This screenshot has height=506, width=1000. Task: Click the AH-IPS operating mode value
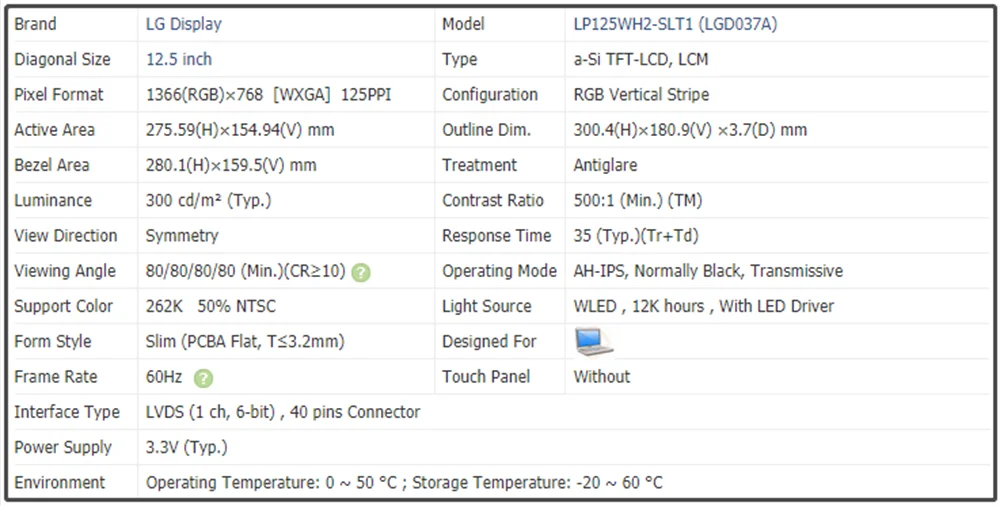click(707, 271)
